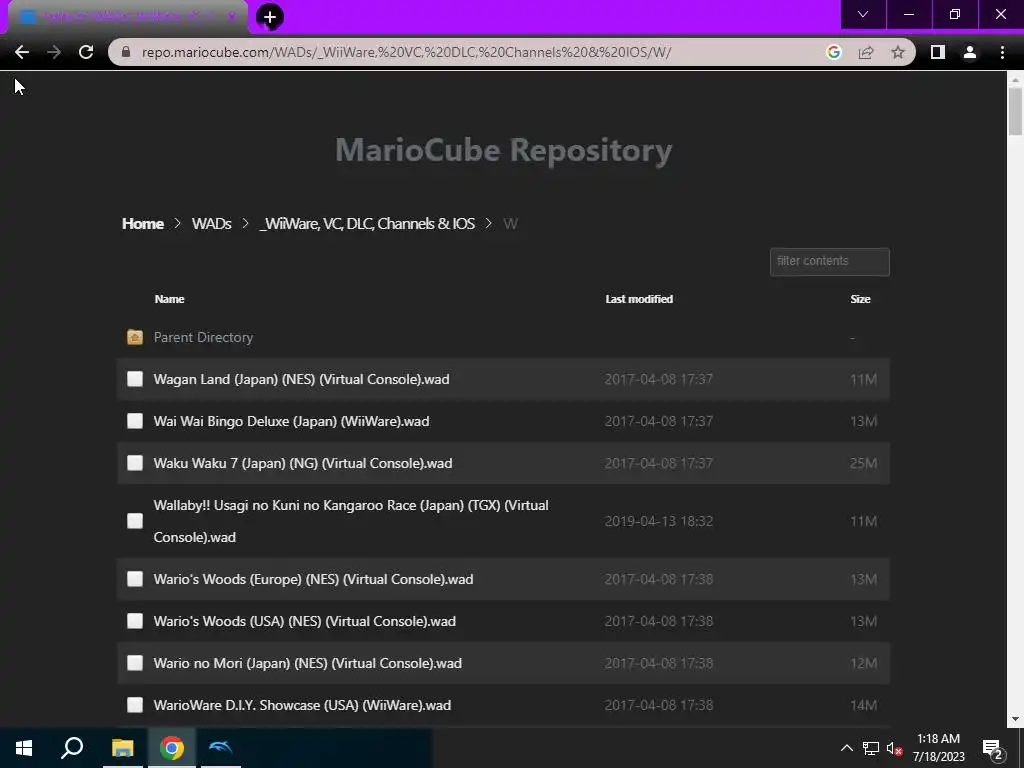Reload the page with refresh icon
The image size is (1024, 768).
(86, 52)
